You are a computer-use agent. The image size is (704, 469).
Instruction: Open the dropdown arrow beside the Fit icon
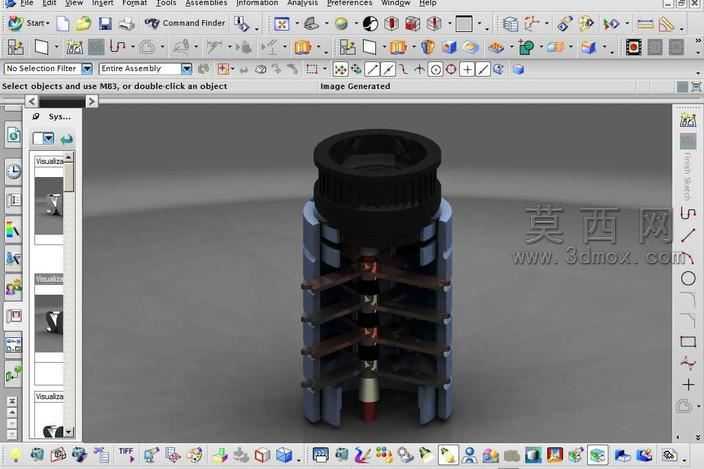point(297,23)
